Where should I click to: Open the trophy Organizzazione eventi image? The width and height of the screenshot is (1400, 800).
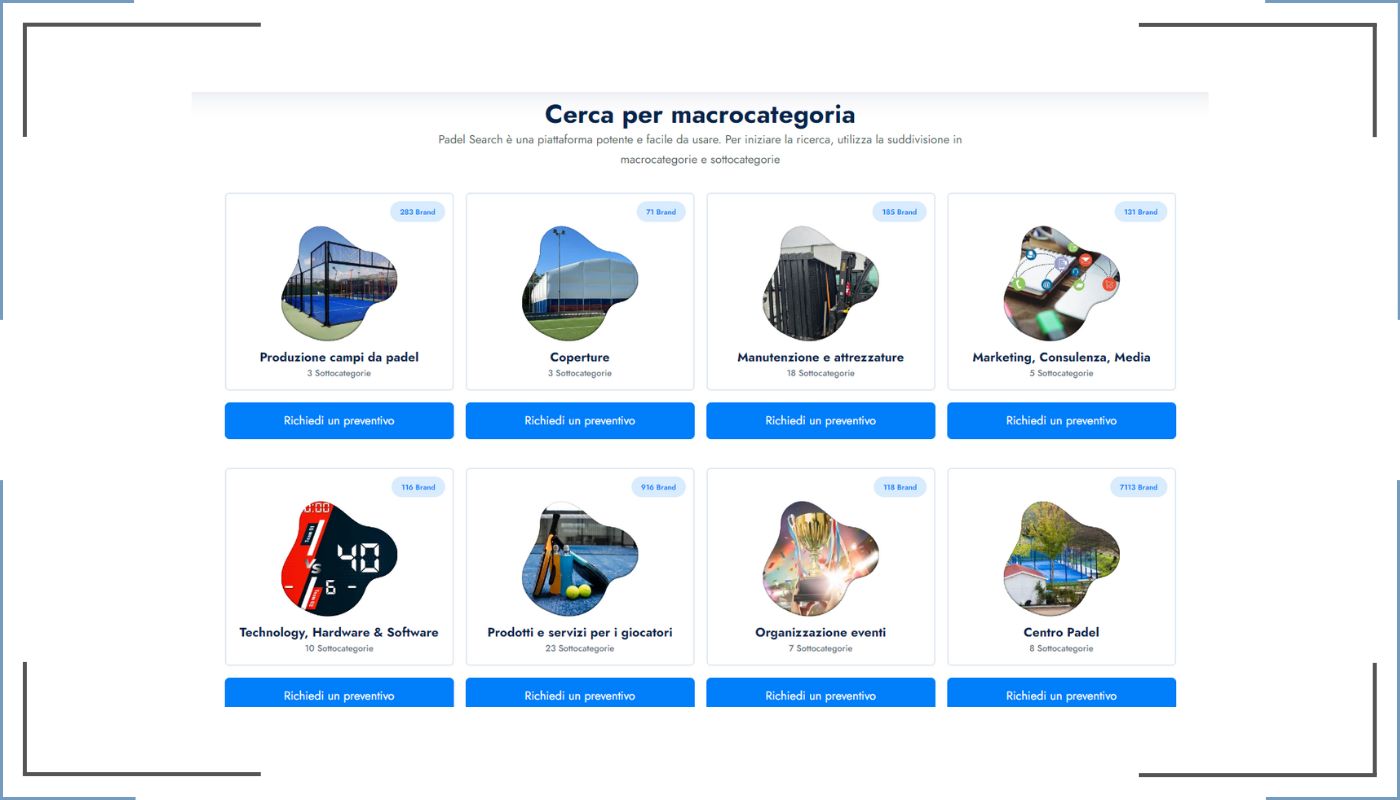(821, 559)
